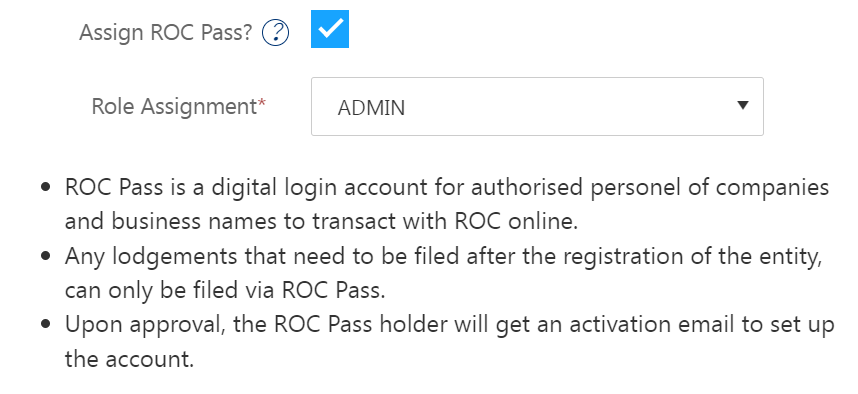Open the Role Assignment dropdown
This screenshot has height=394, width=858.
point(537,106)
